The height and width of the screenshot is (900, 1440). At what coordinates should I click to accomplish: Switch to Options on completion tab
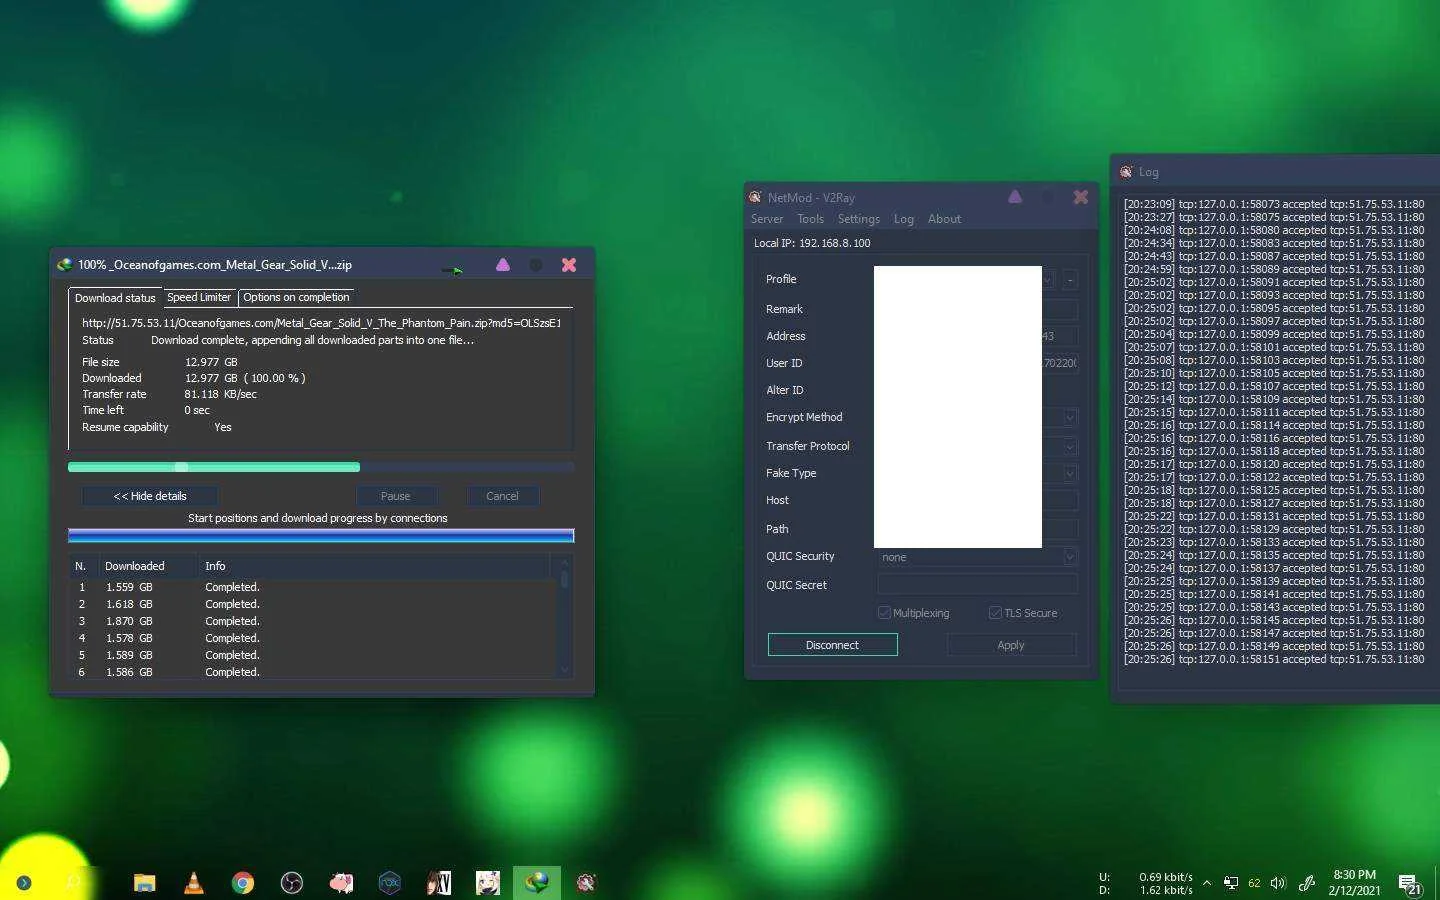coord(296,297)
